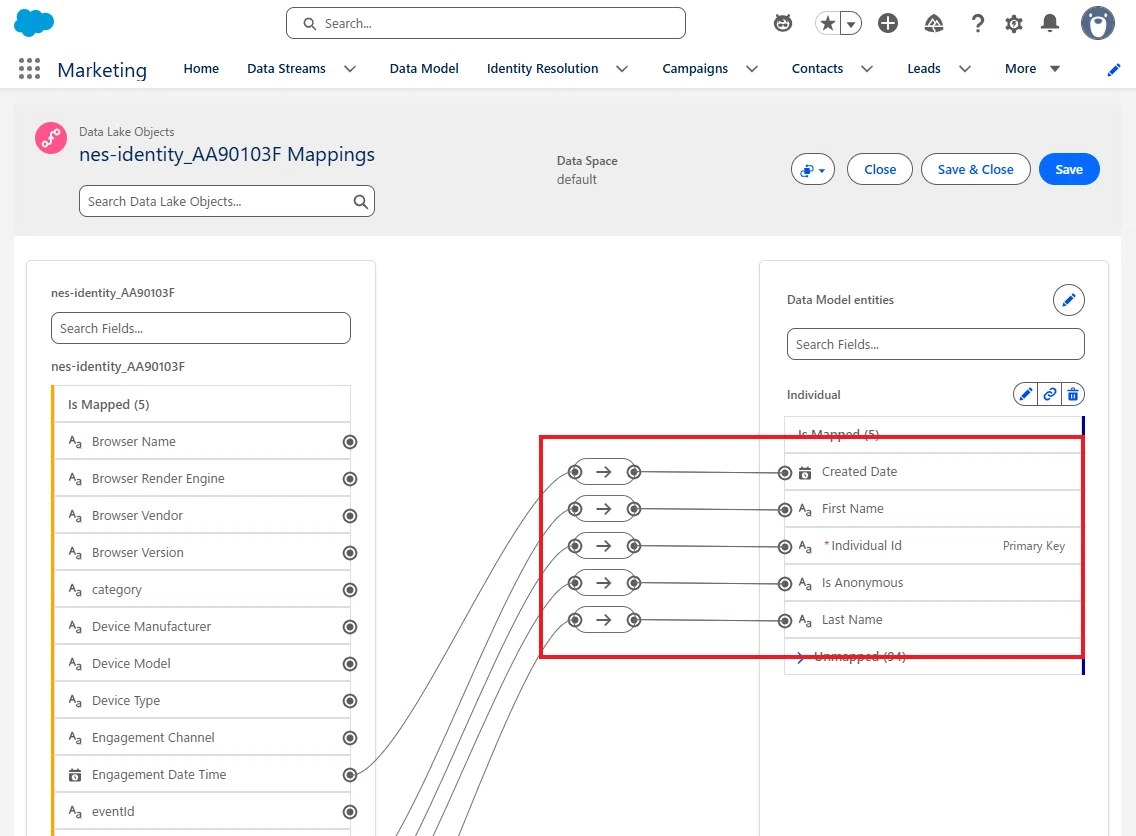Expand the Contacts menu chevron

coord(866,69)
